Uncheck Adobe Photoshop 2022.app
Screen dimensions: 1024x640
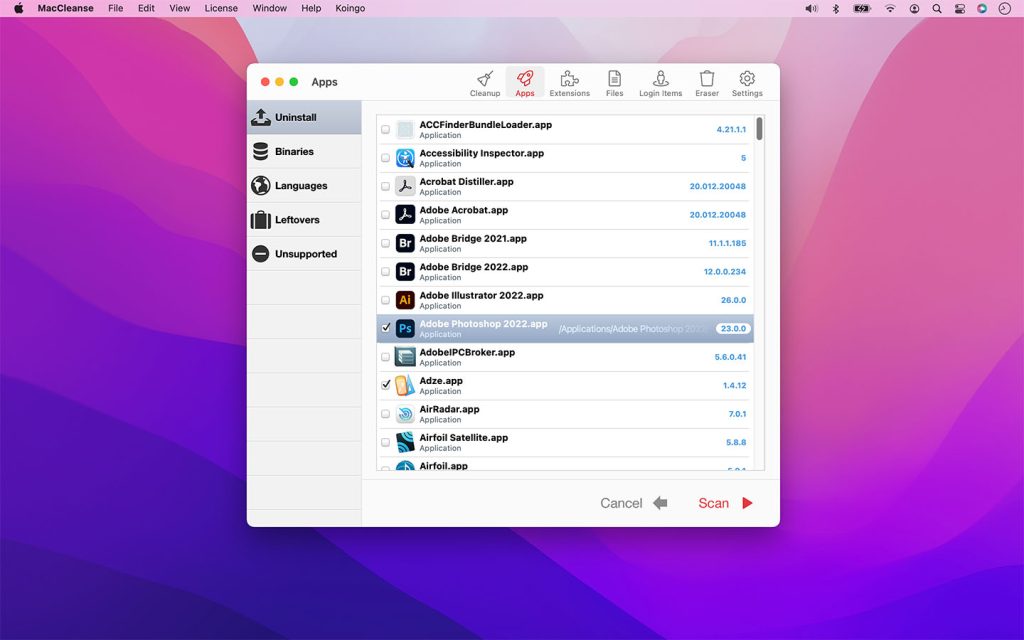pyautogui.click(x=386, y=327)
